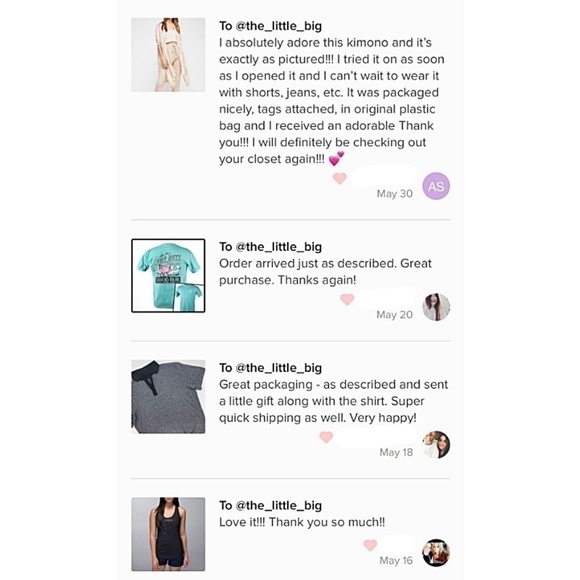This screenshot has height=580, width=580.
Task: Tap the heart icon on the kimono review
Action: (340, 178)
